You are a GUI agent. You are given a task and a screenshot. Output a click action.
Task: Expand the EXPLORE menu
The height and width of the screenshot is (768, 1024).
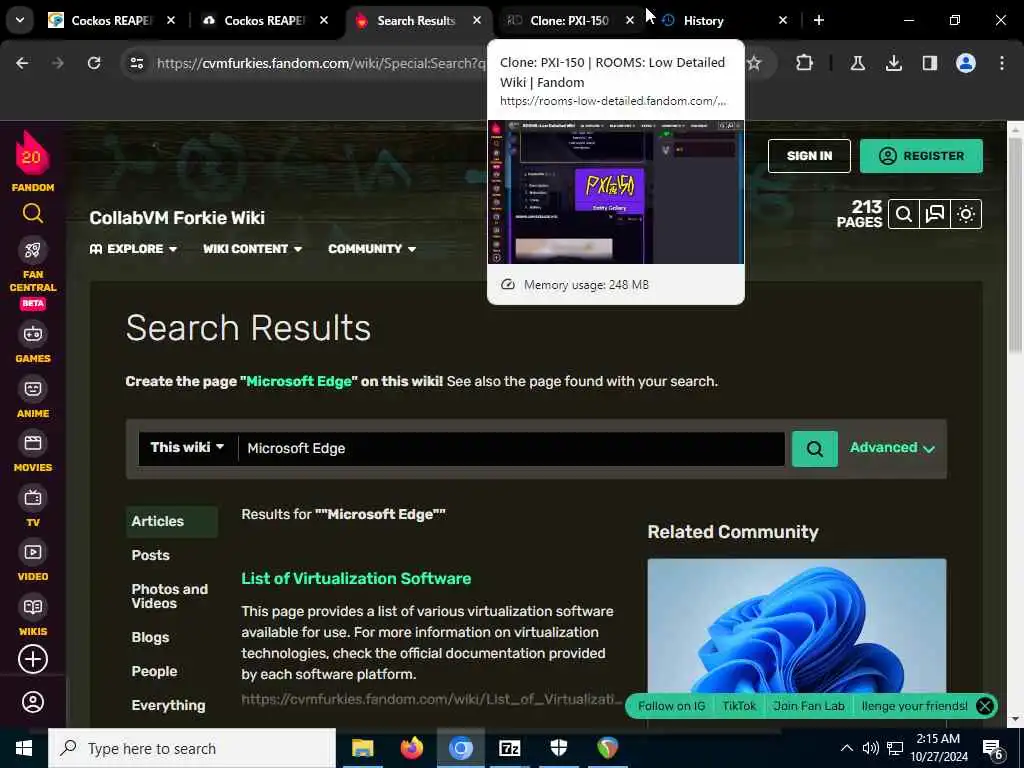(133, 249)
